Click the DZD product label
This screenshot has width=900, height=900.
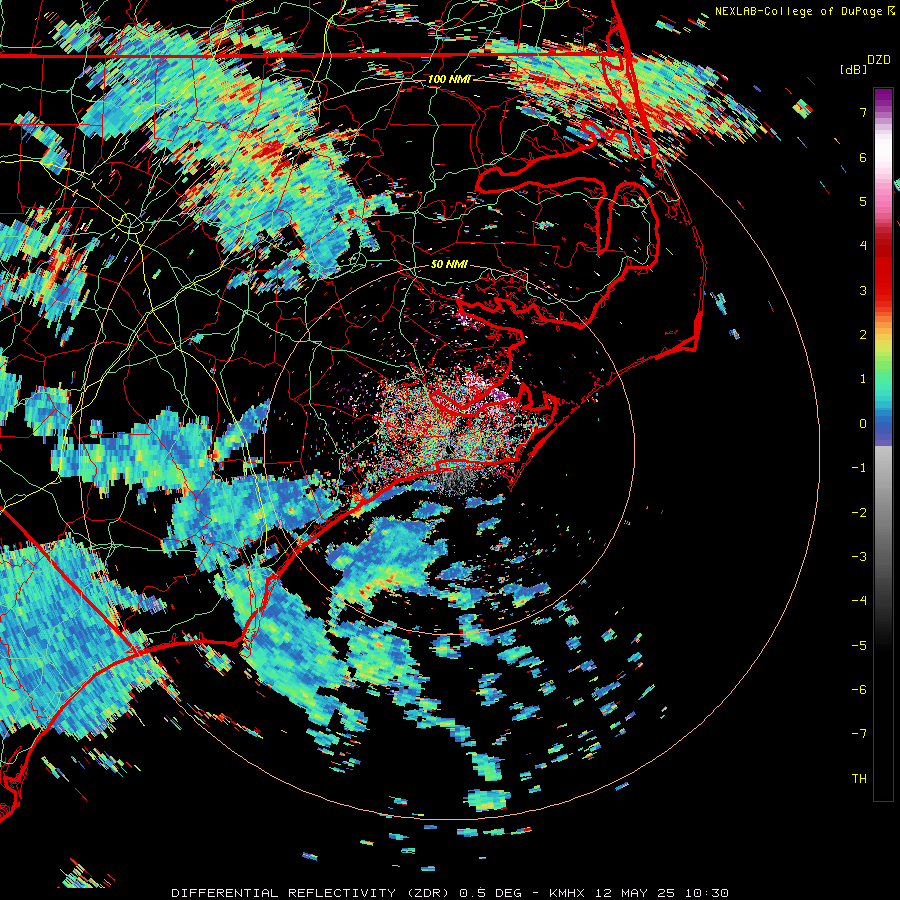(879, 60)
